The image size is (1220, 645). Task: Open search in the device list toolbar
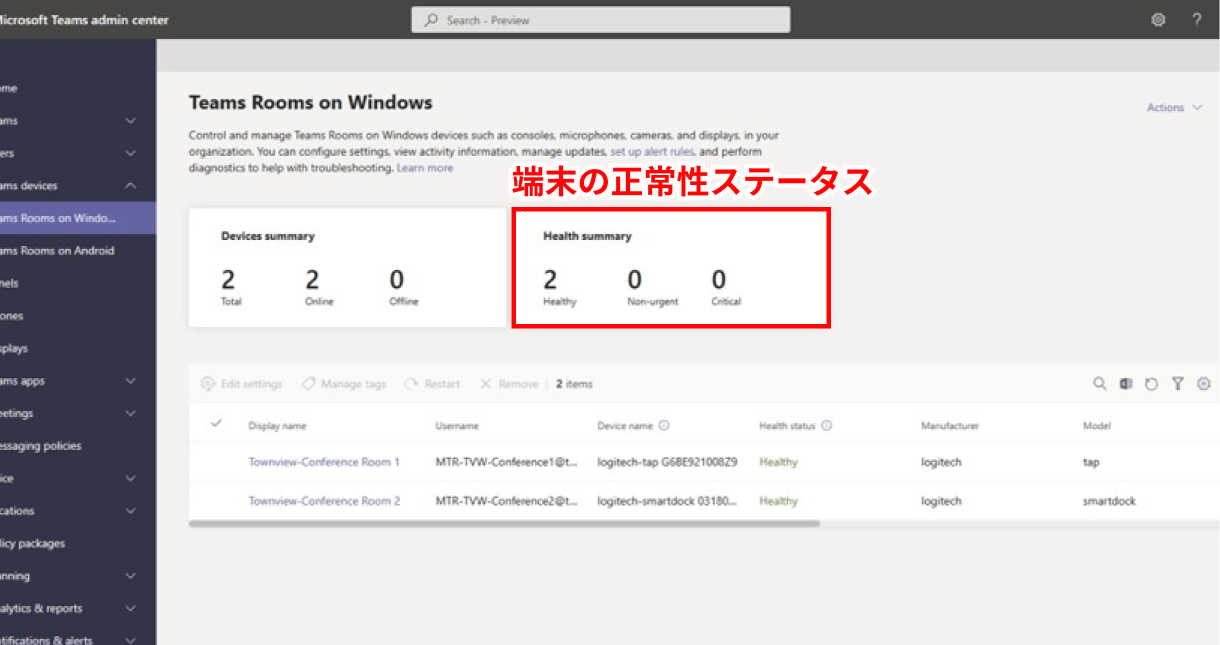tap(1100, 383)
